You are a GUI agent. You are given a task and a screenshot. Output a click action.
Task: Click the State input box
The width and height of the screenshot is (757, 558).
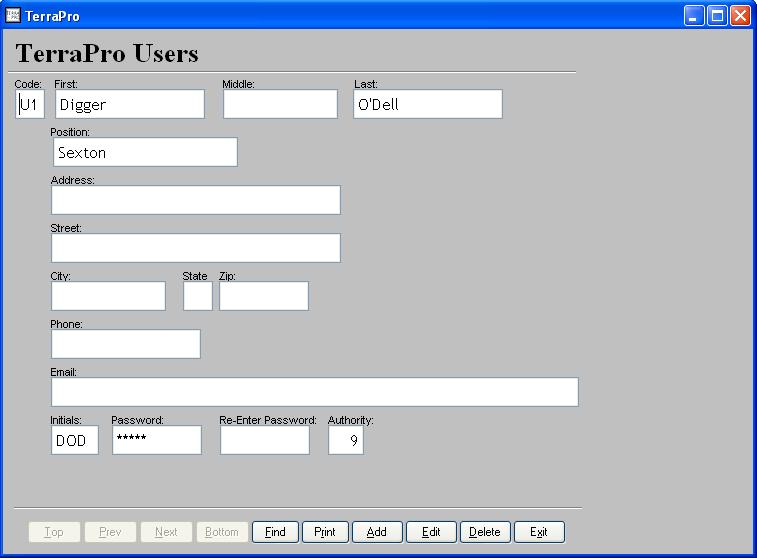click(198, 296)
